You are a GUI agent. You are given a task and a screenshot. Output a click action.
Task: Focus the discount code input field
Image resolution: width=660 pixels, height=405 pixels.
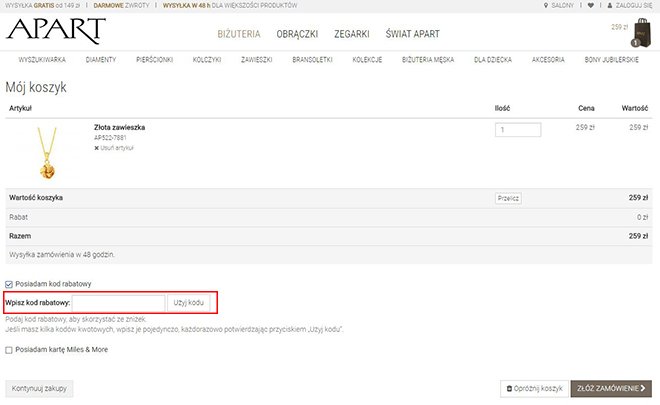point(118,303)
